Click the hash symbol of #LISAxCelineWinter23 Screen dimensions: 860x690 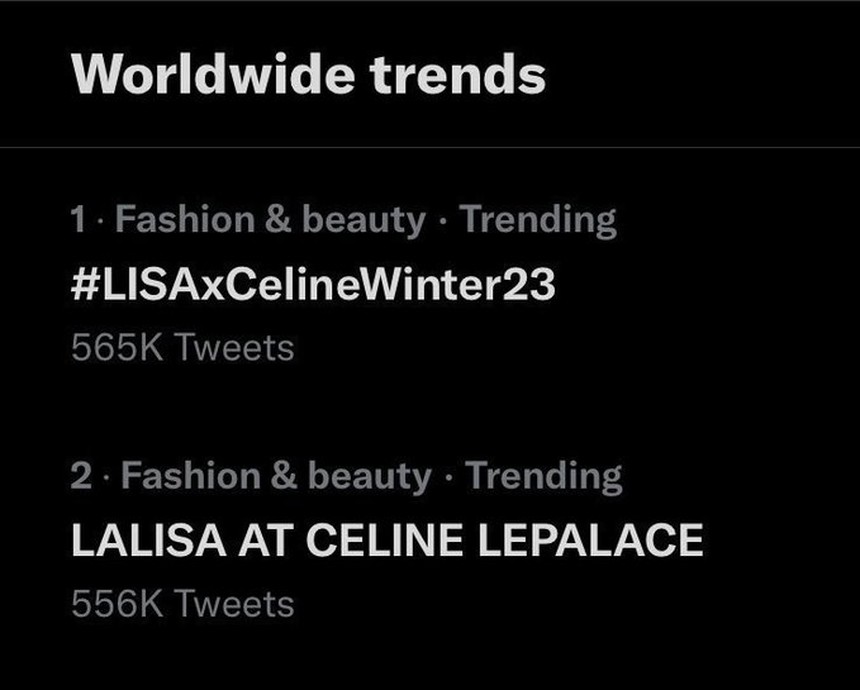point(84,285)
